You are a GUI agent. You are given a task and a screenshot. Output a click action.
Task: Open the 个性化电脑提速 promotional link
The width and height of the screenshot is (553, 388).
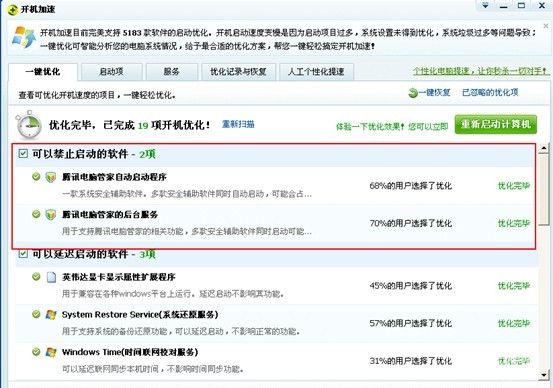[x=481, y=71]
